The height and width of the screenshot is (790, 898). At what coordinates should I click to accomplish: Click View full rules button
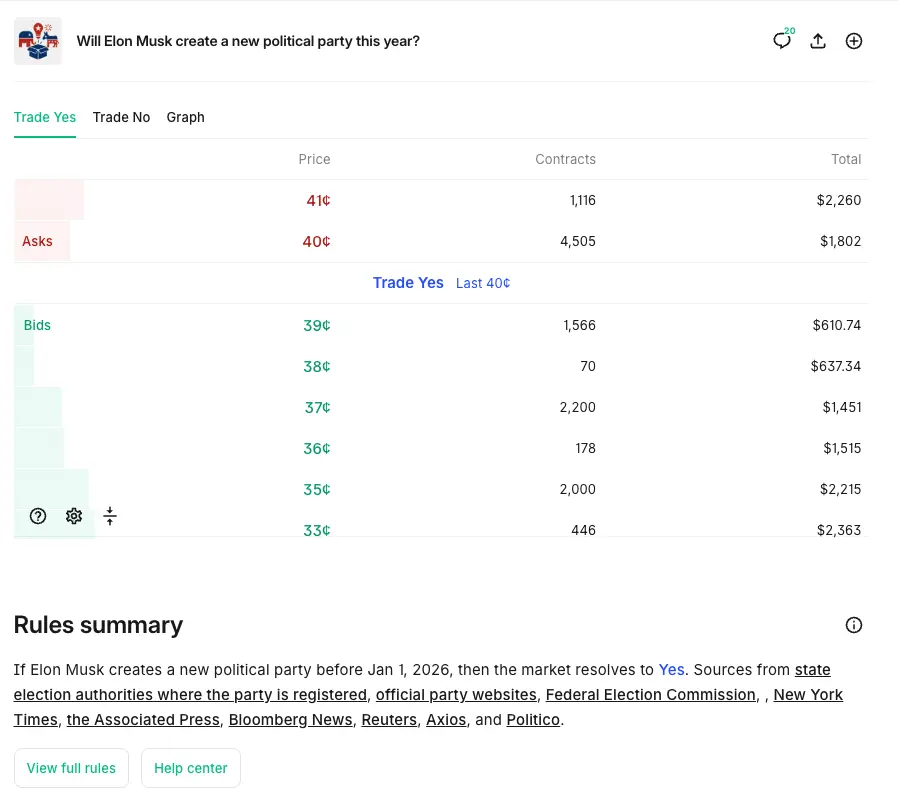71,768
